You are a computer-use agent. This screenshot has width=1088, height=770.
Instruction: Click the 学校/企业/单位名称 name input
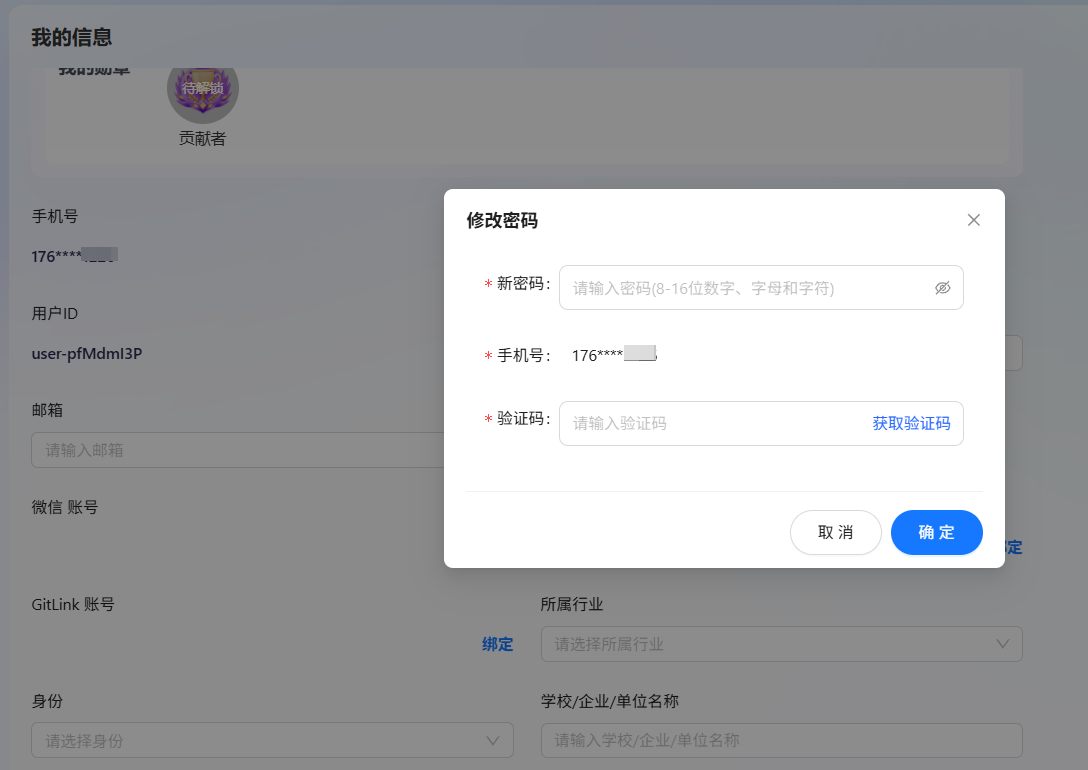coord(780,740)
